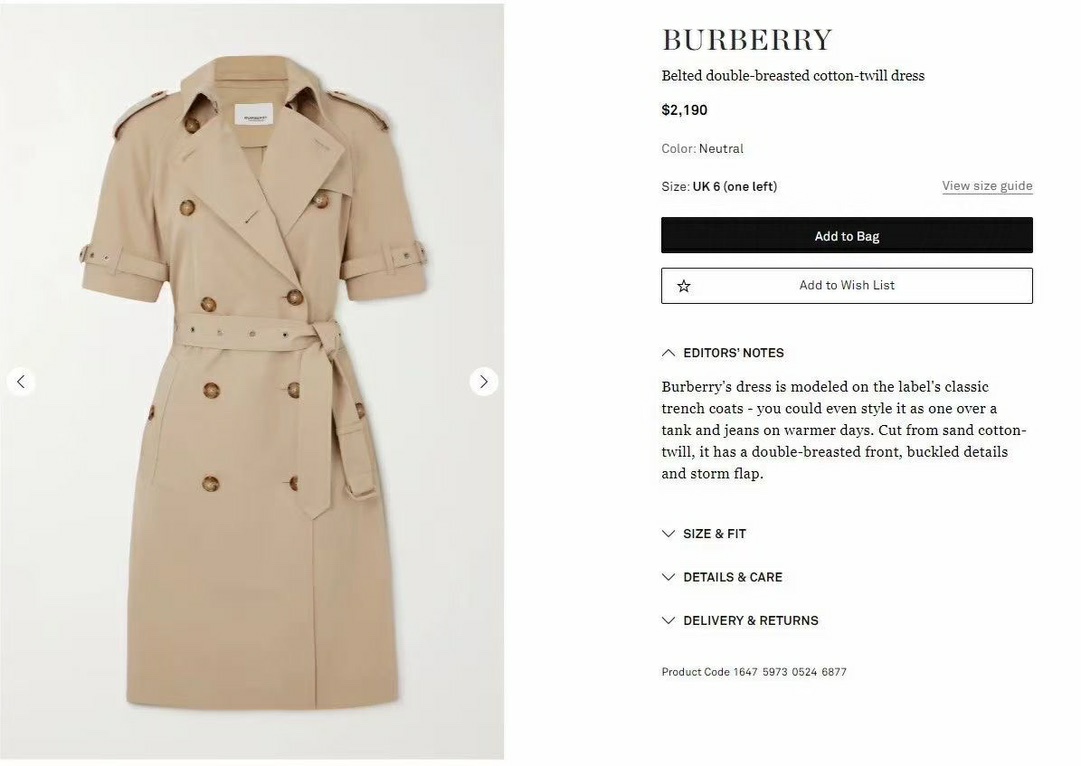1081x766 pixels.
Task: Click the Add to Wish List text
Action: tap(847, 285)
